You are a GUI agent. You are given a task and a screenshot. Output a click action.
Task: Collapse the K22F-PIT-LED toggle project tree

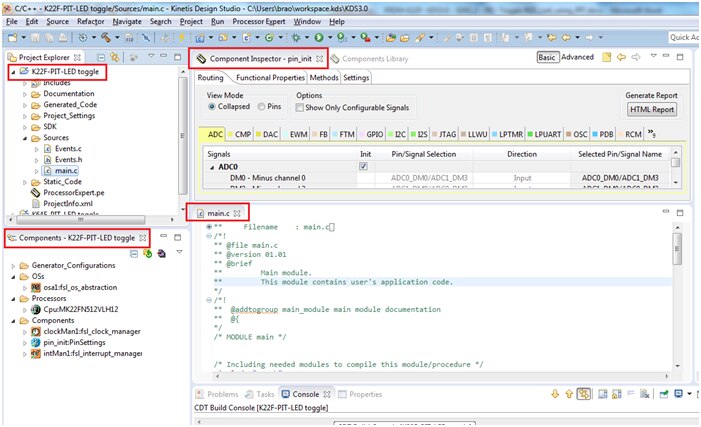click(12, 72)
